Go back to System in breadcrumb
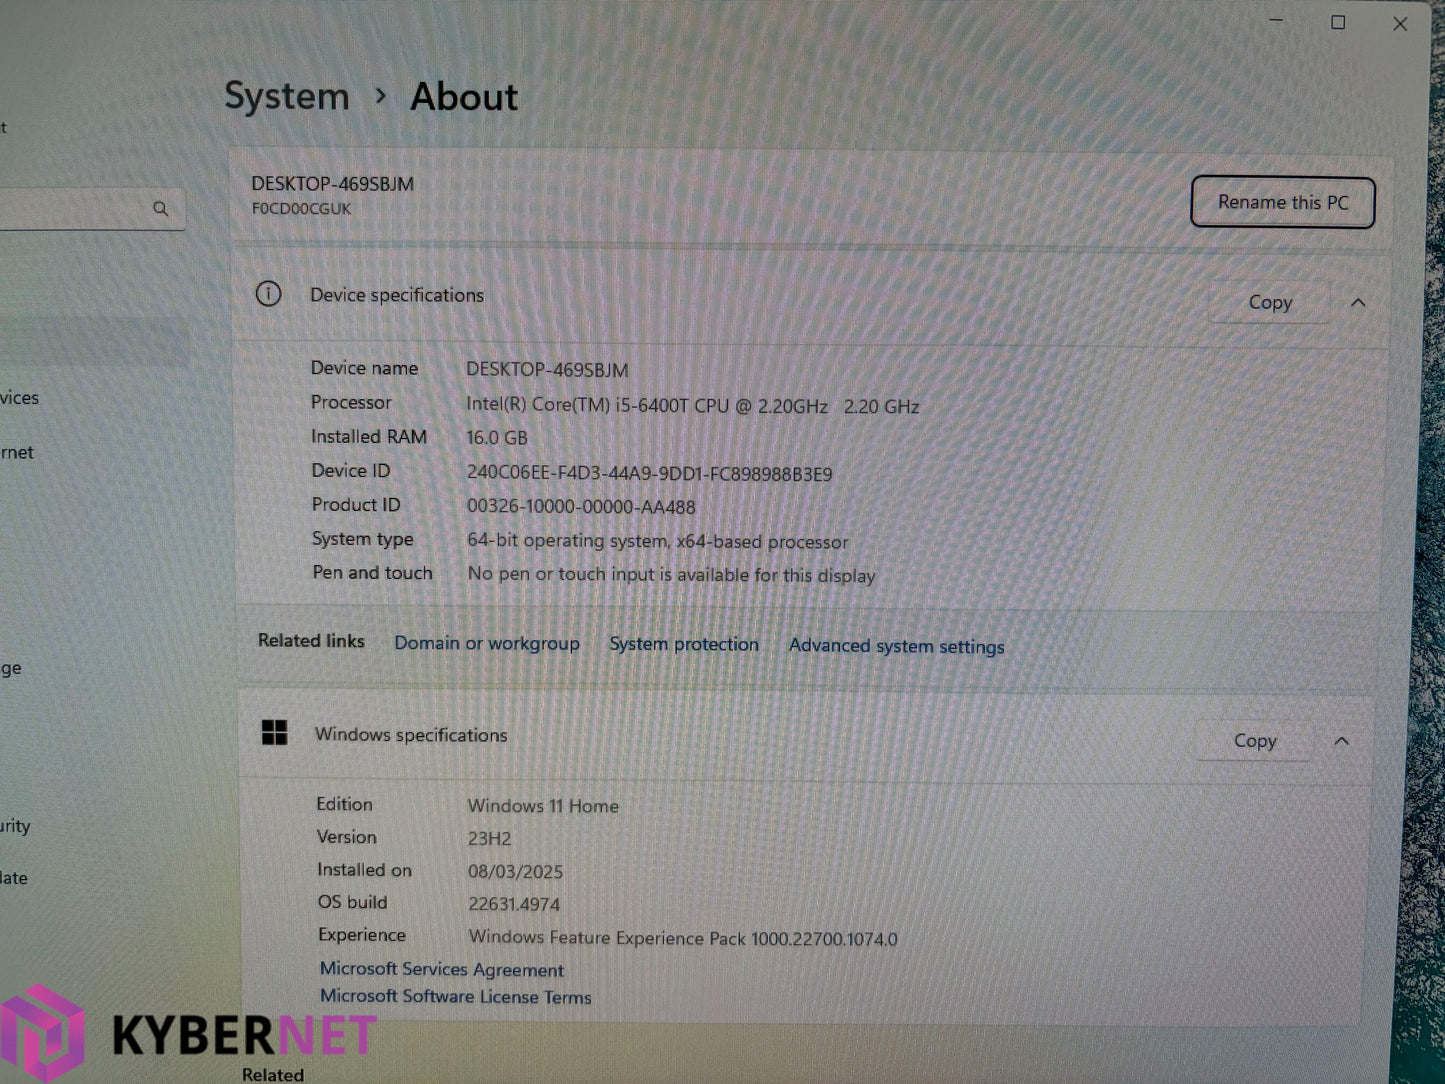Viewport: 1445px width, 1084px height. coord(287,97)
